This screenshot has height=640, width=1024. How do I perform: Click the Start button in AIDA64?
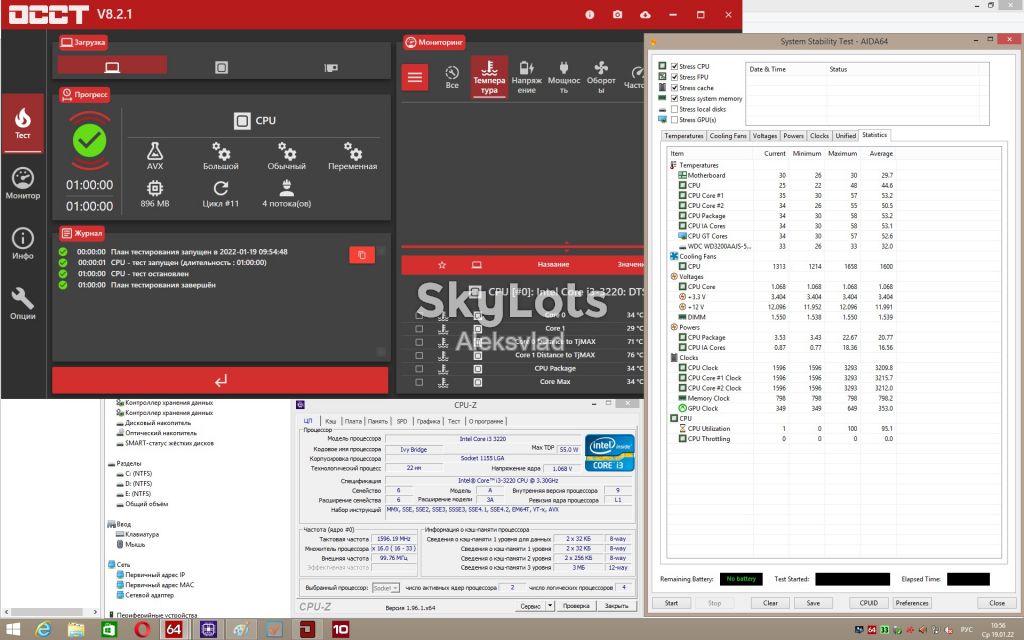pos(671,603)
